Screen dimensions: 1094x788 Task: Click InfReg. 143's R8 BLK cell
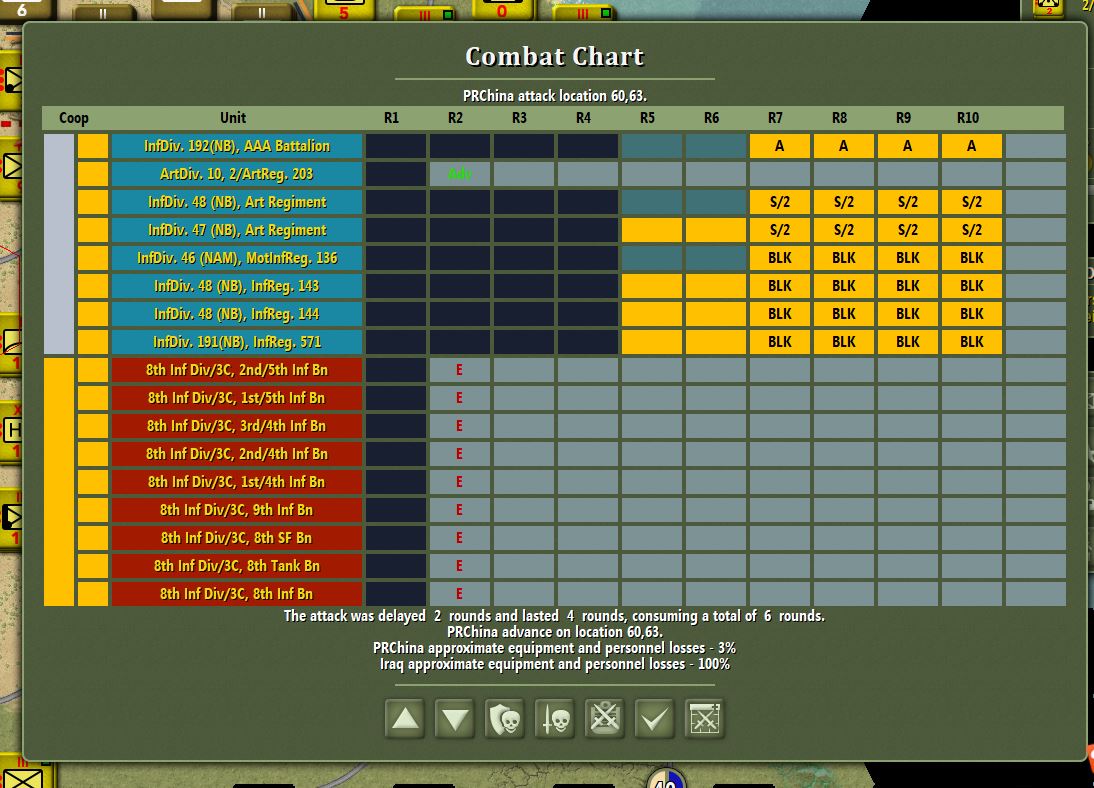844,285
